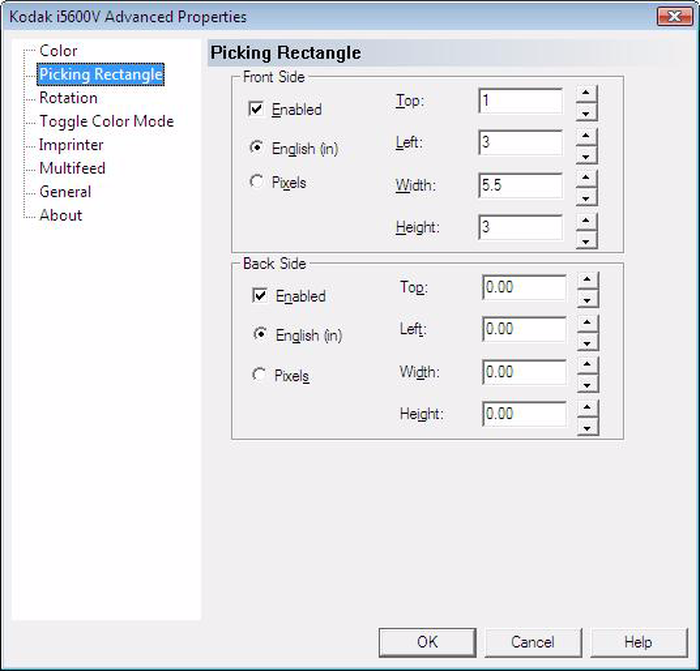700x671 pixels.
Task: Click the Front Side Top field
Action: 520,100
